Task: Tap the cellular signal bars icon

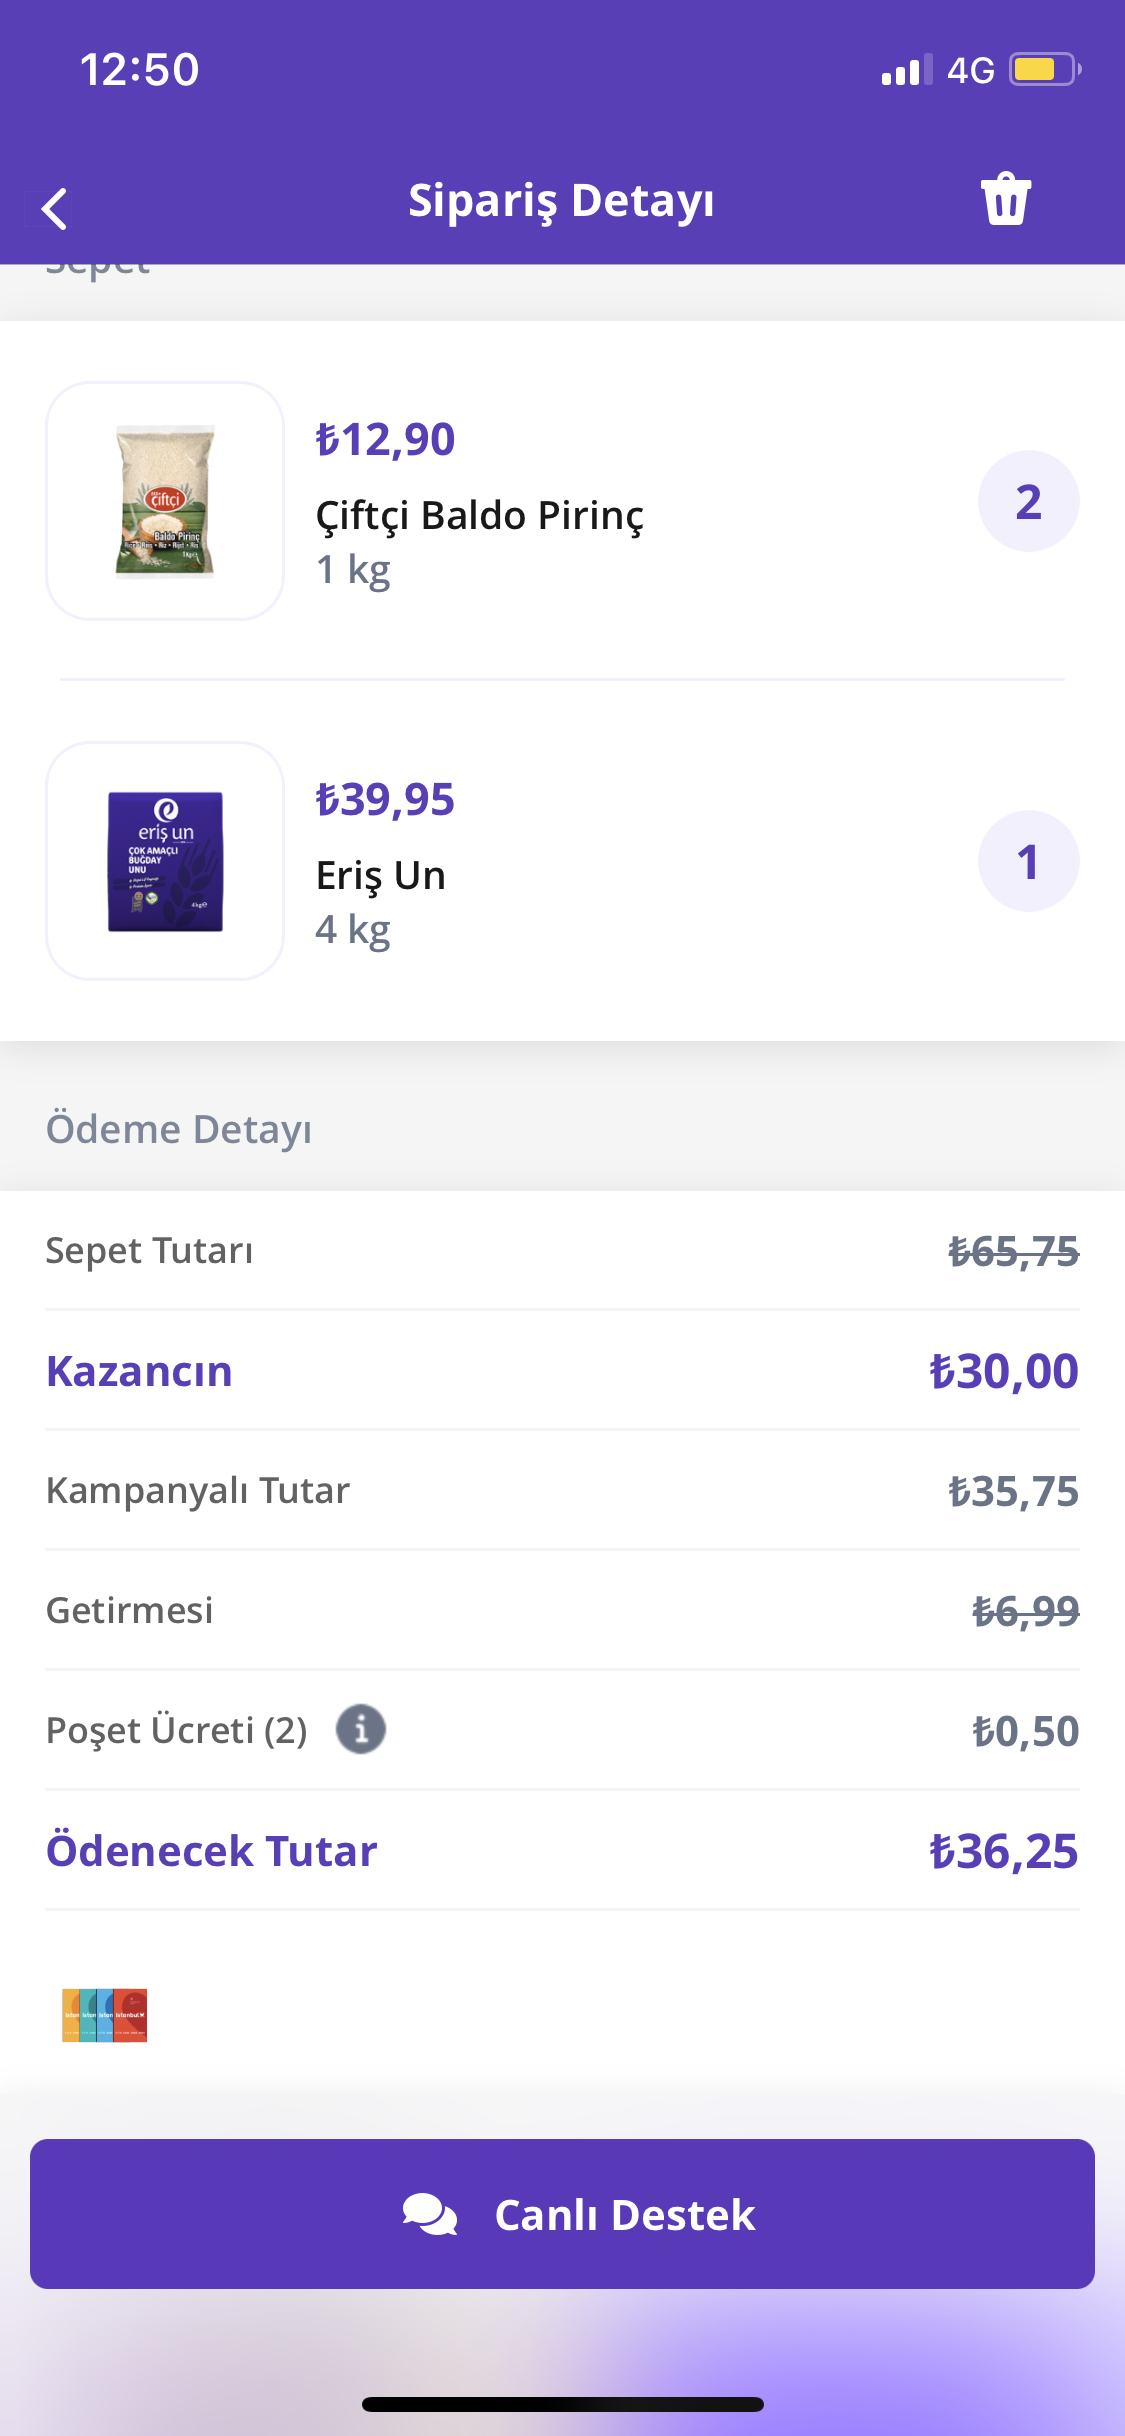Action: (907, 70)
